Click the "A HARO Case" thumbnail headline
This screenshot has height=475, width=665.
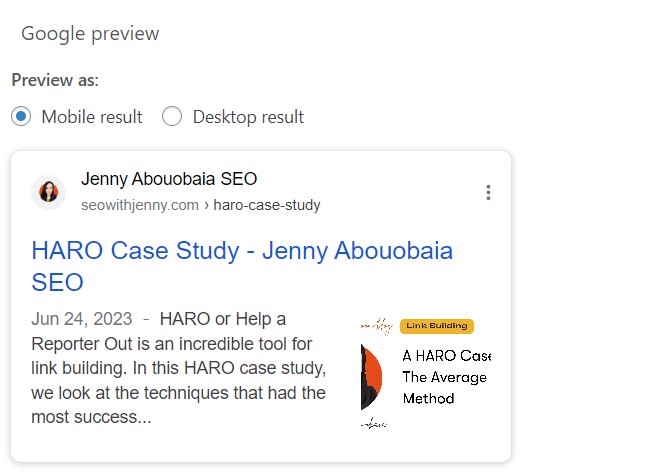tap(446, 355)
